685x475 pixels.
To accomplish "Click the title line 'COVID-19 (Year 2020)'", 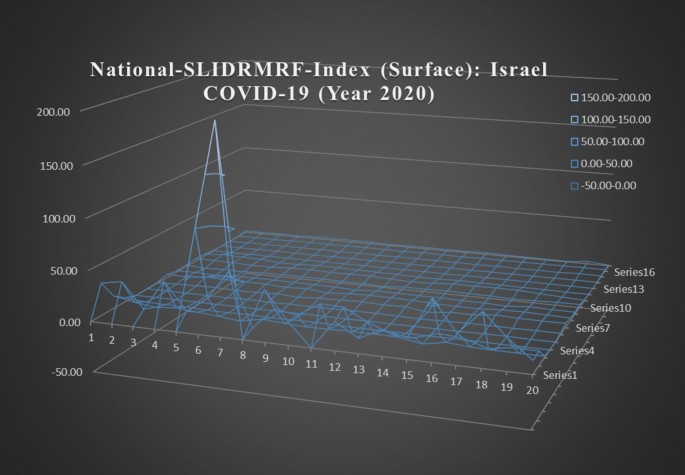I will pos(319,93).
